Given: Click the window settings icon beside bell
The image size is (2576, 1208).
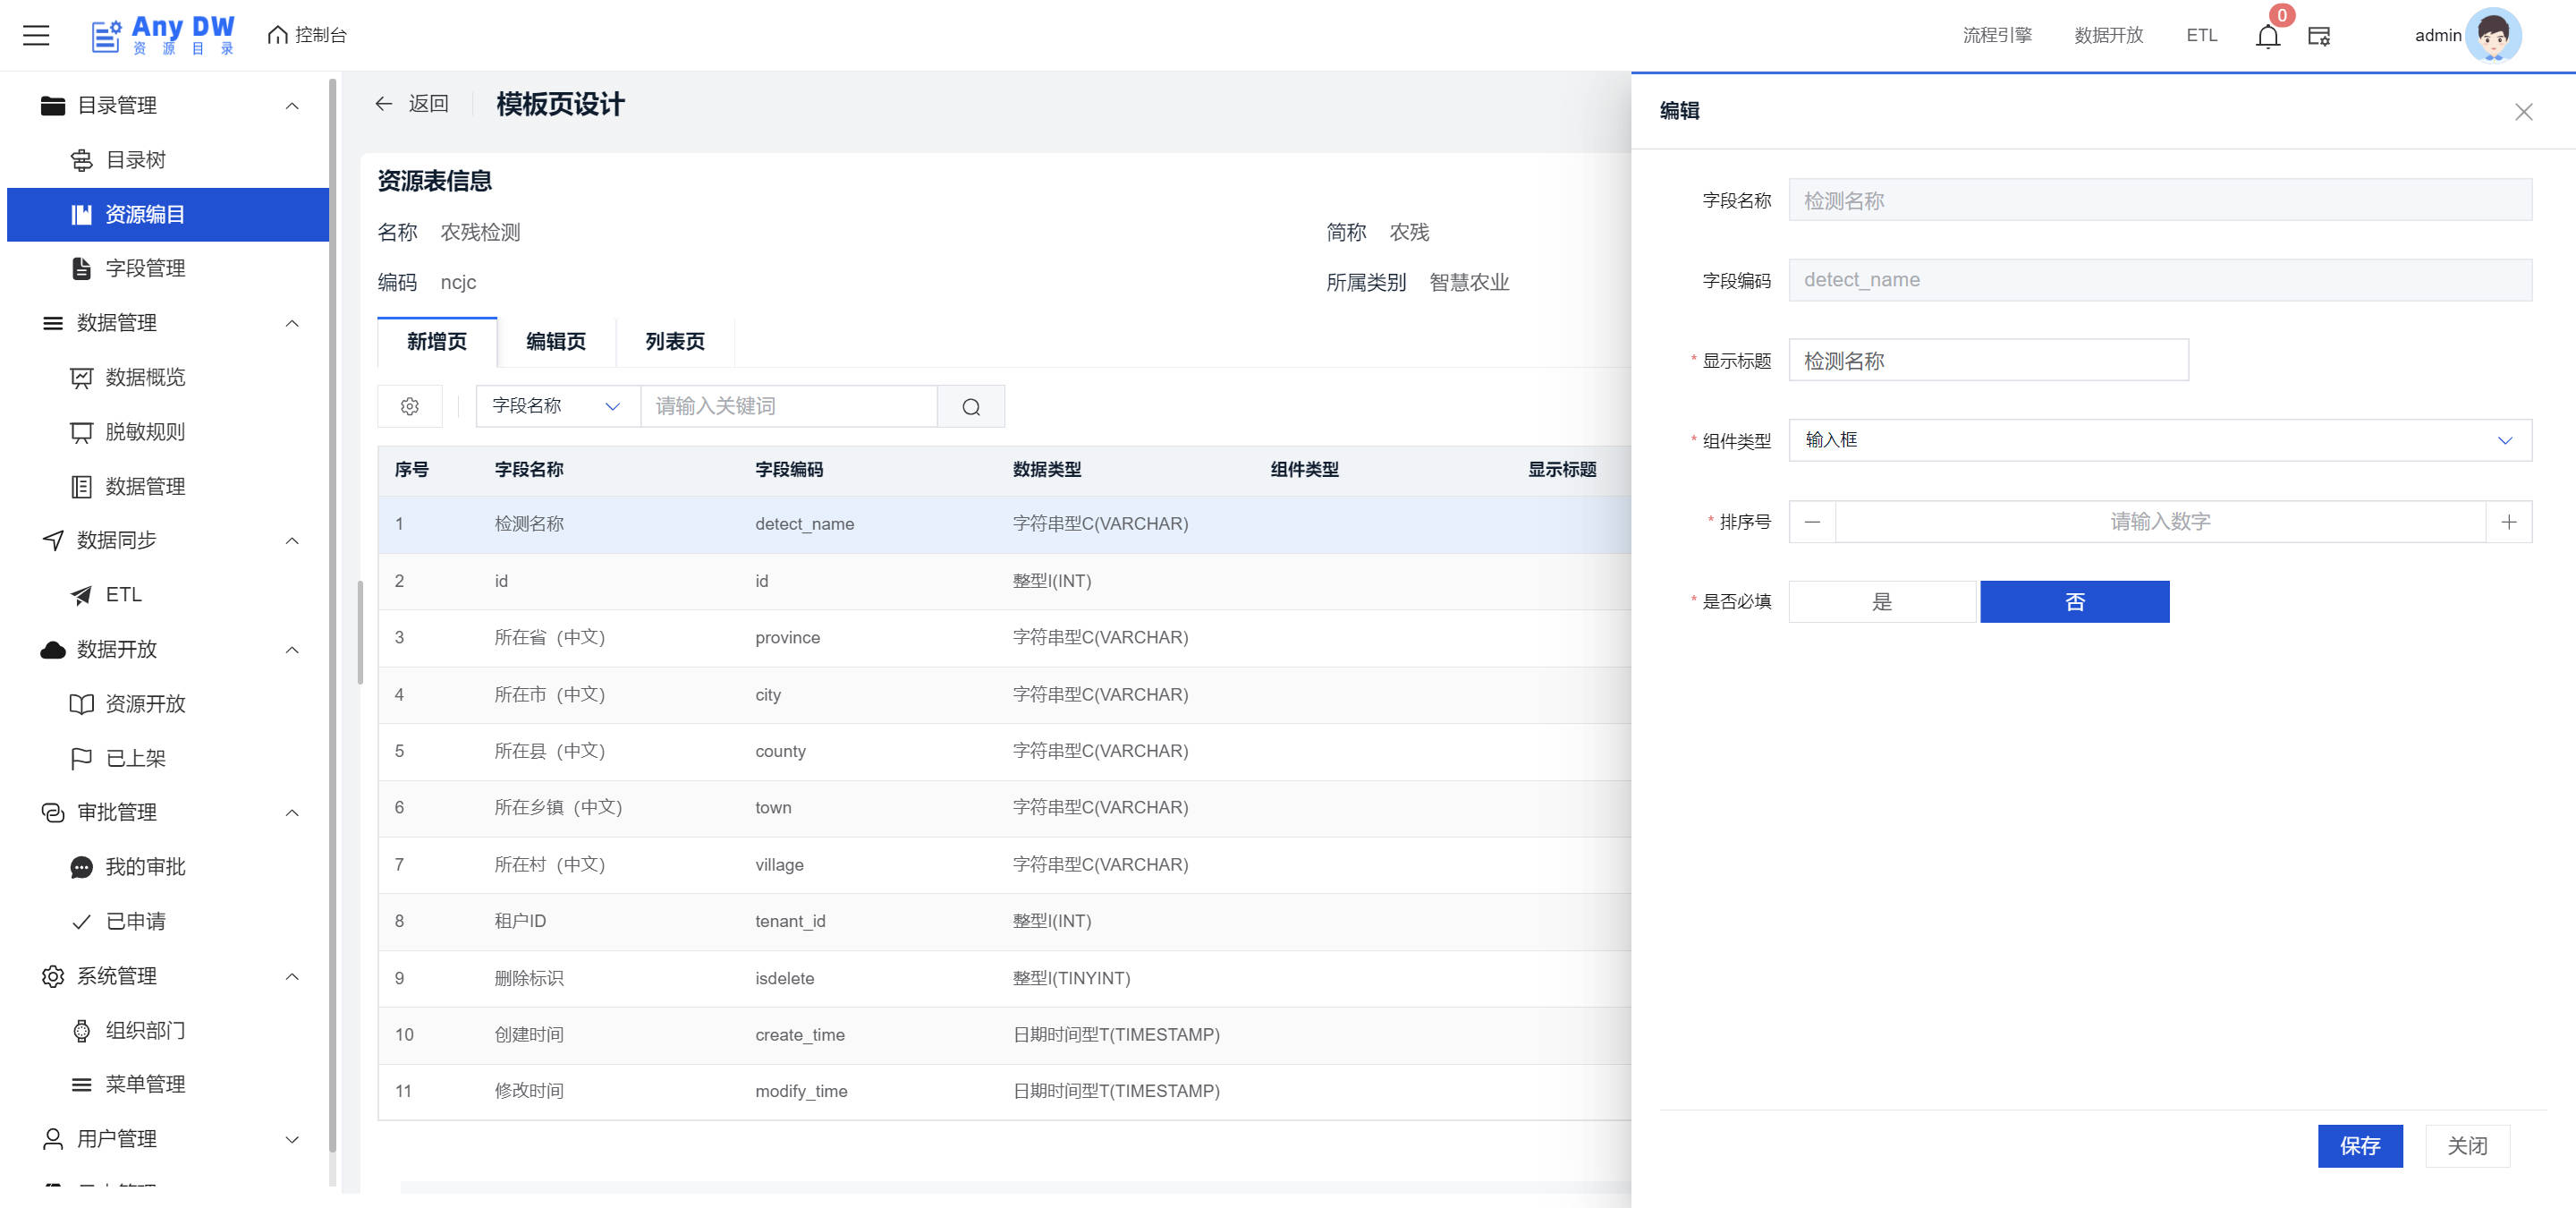Looking at the screenshot, I should pos(2318,36).
